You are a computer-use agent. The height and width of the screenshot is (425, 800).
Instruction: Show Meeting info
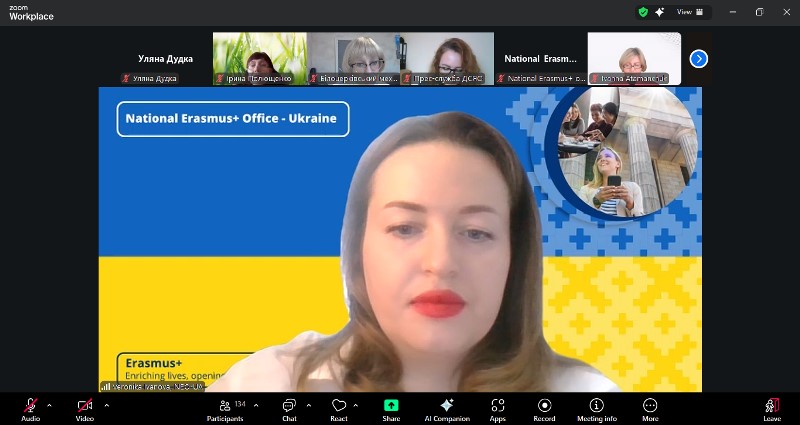point(597,406)
